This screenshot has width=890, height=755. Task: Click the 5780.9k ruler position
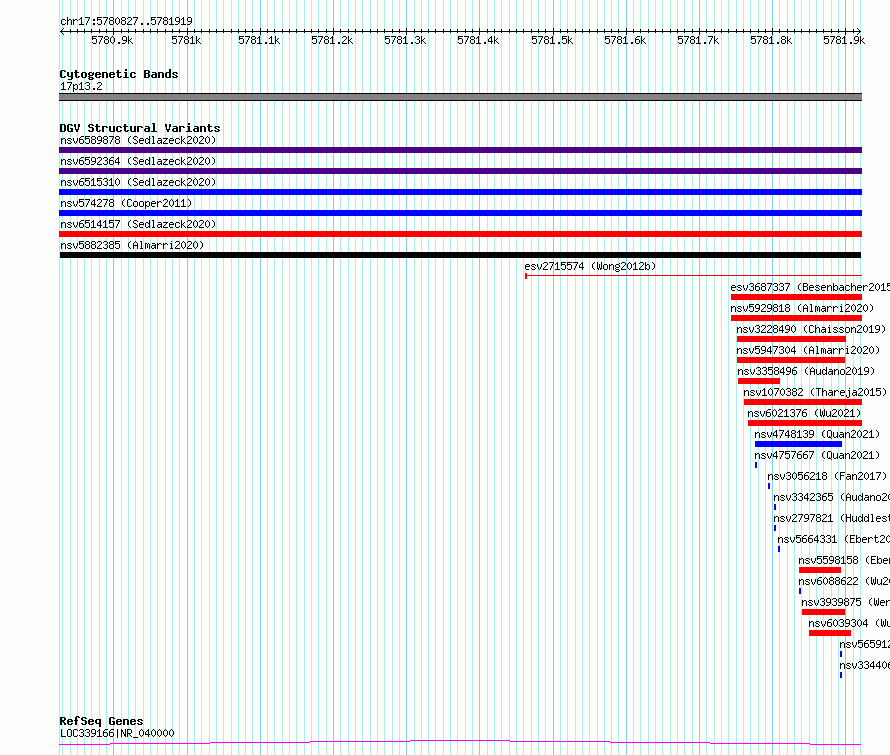coord(112,40)
